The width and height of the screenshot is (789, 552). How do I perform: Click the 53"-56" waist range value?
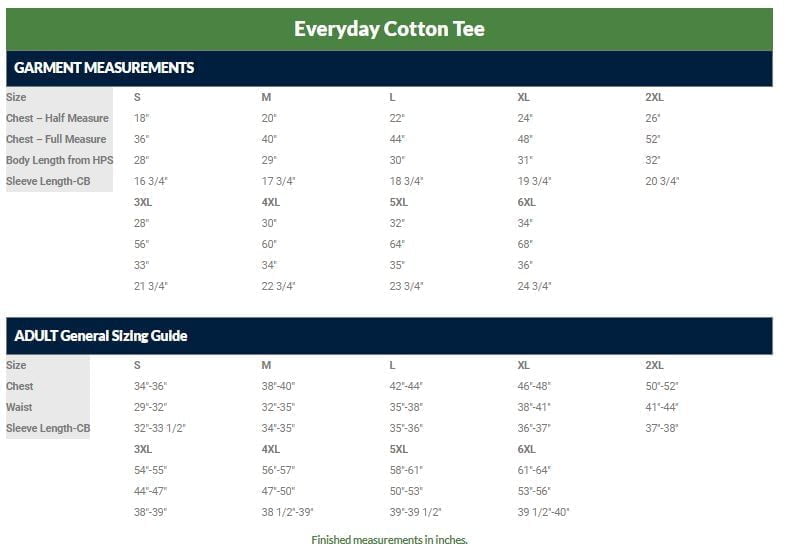534,491
